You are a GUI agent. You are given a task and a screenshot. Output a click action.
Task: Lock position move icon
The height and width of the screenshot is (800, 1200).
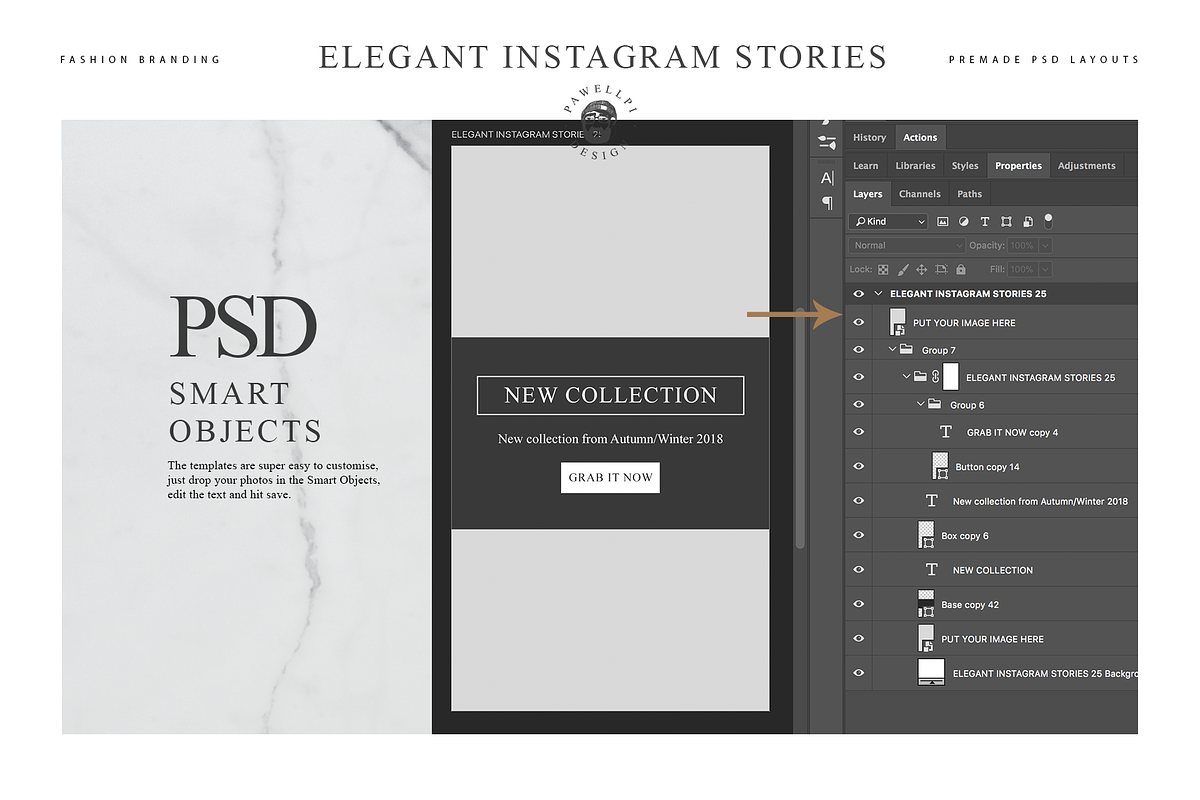tap(922, 270)
